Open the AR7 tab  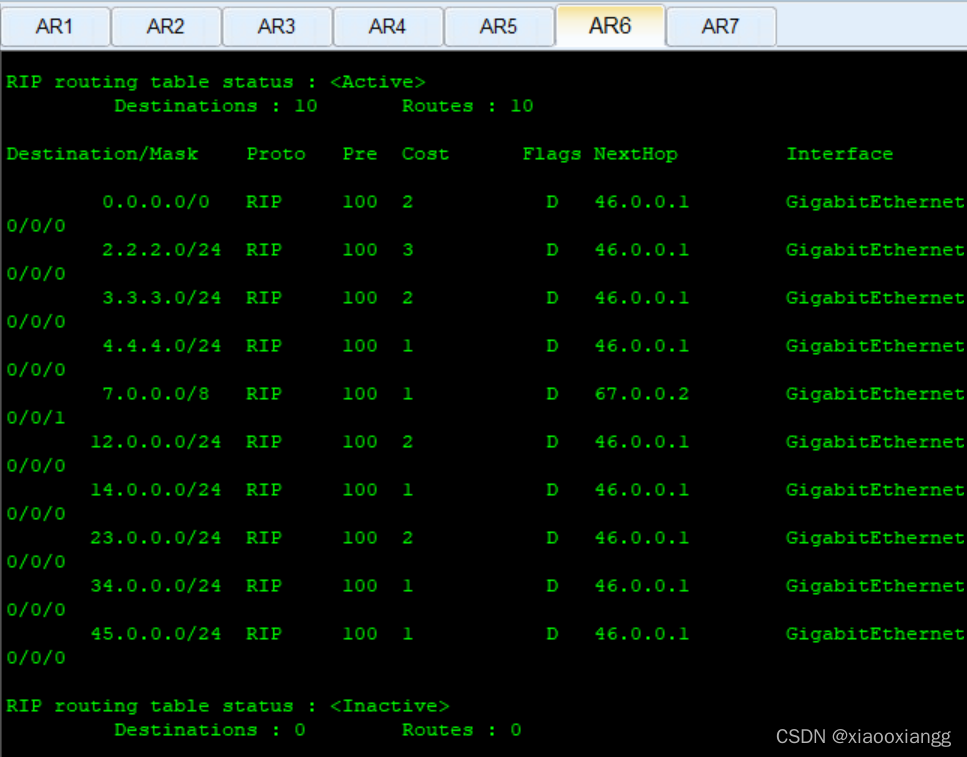pos(720,26)
